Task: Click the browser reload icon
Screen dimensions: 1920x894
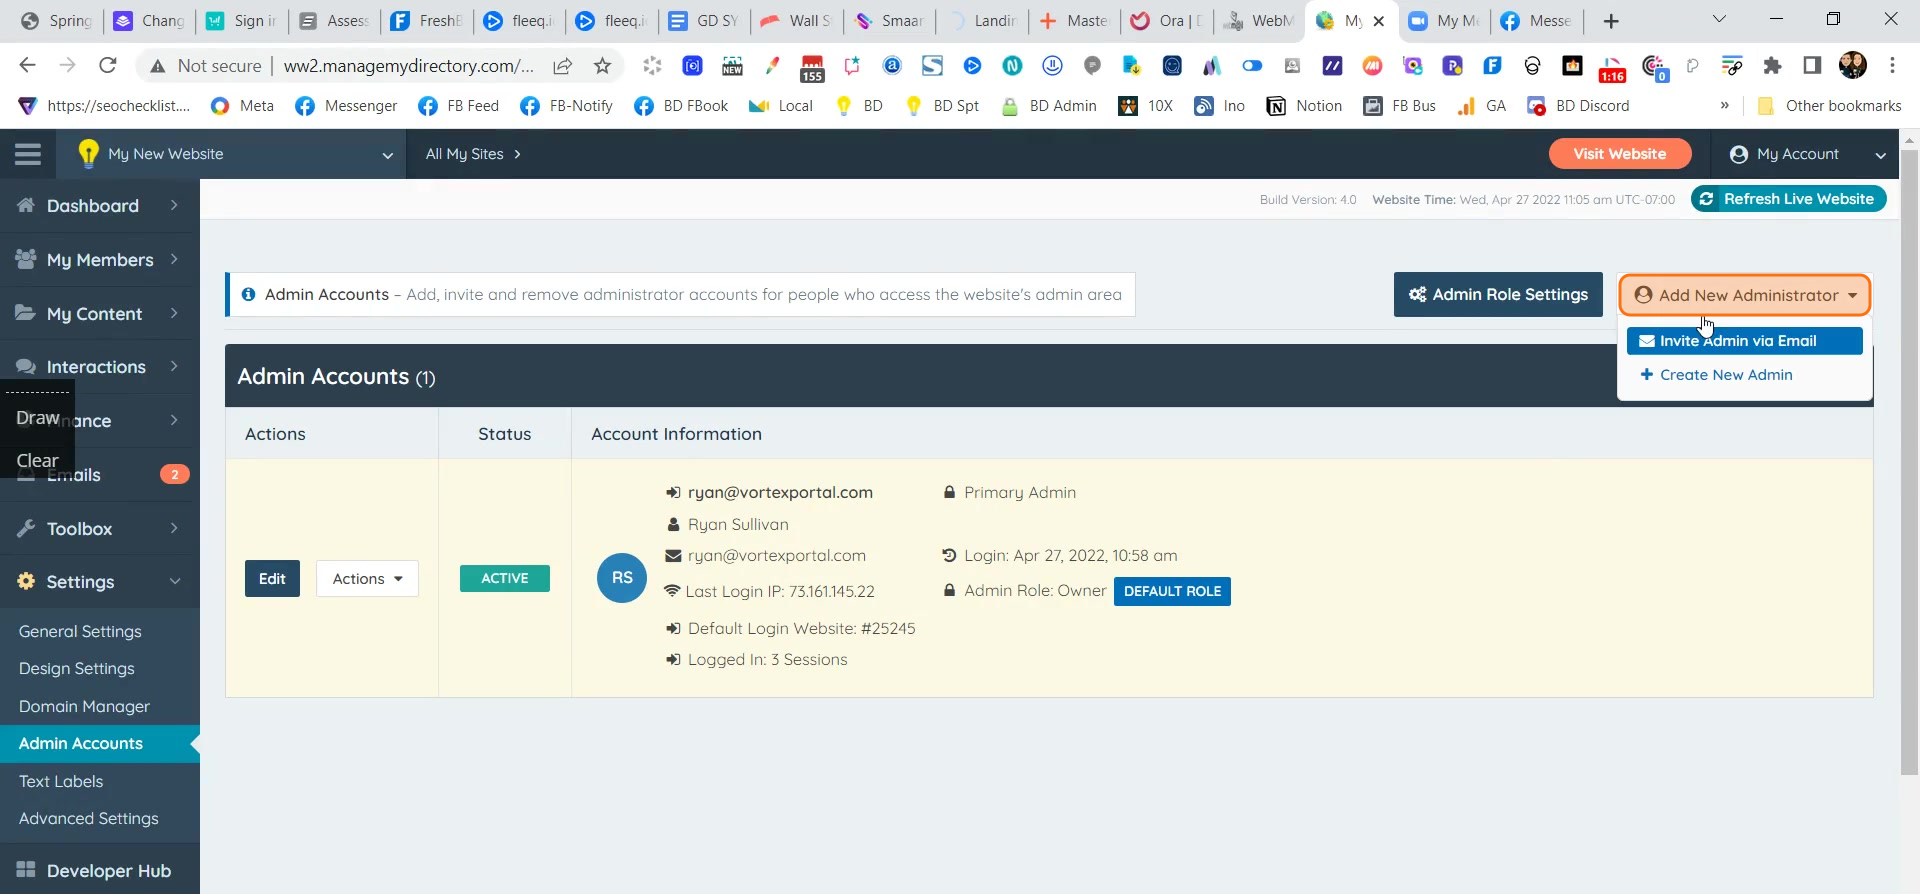Action: (108, 66)
